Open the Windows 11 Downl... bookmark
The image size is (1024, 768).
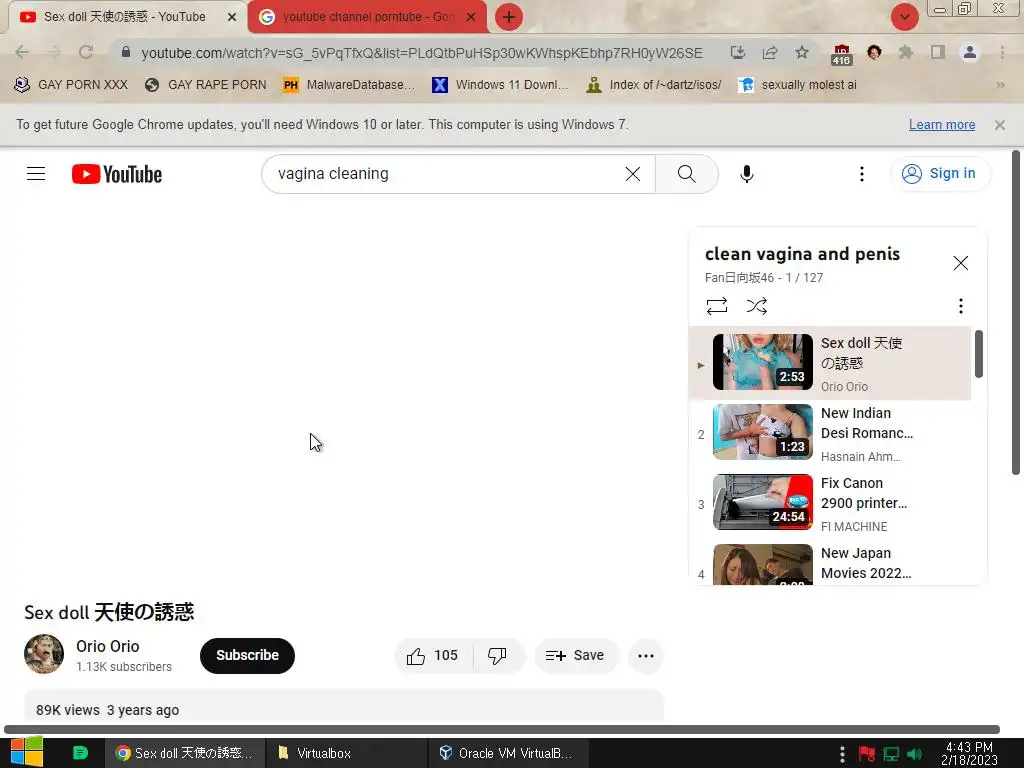click(500, 85)
